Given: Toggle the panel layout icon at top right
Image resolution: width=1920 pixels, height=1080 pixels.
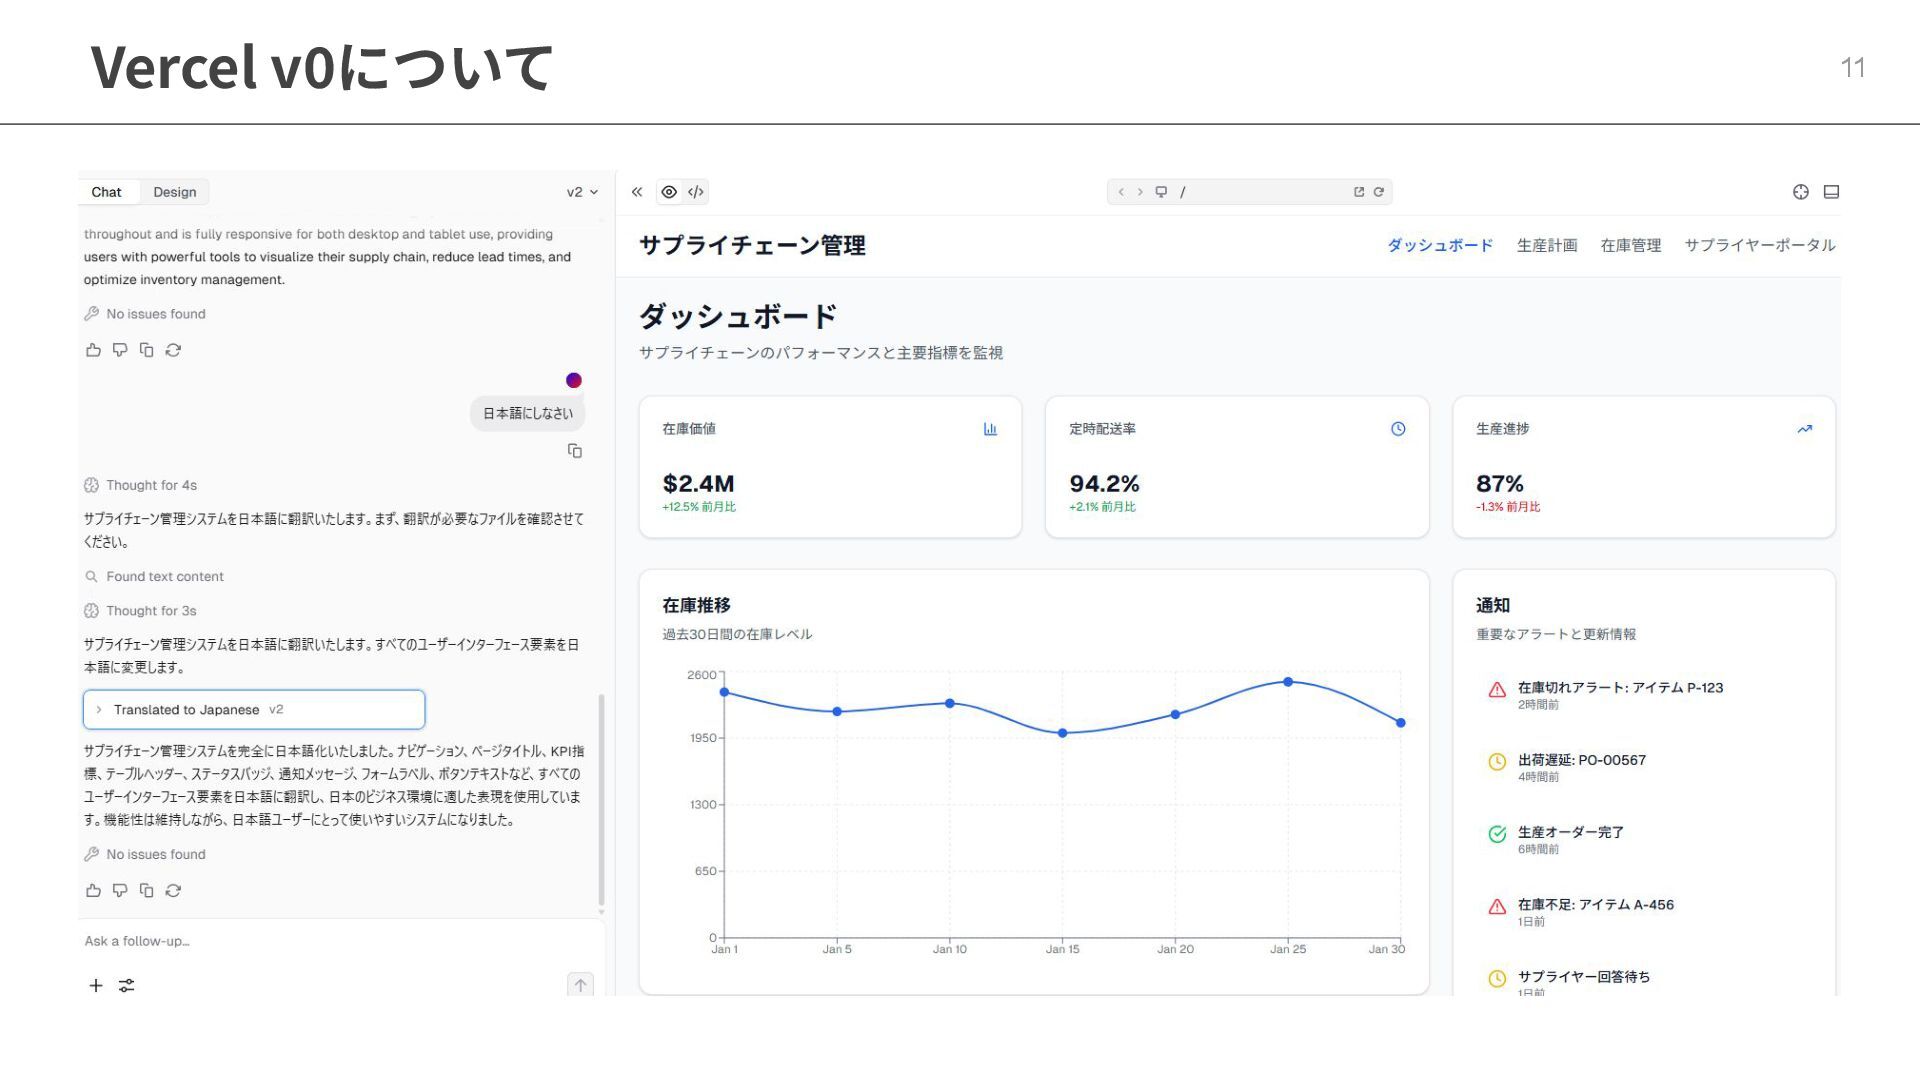Looking at the screenshot, I should 1831,192.
